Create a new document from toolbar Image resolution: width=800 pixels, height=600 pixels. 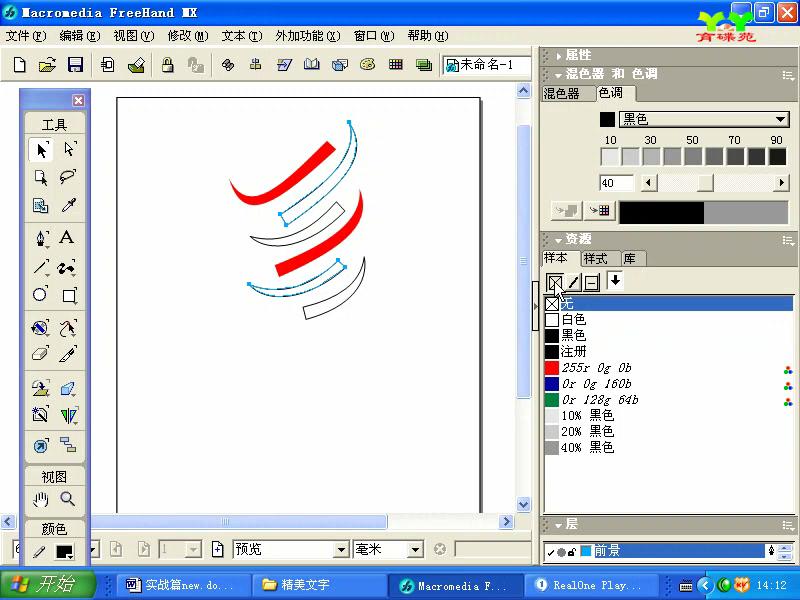pos(19,65)
